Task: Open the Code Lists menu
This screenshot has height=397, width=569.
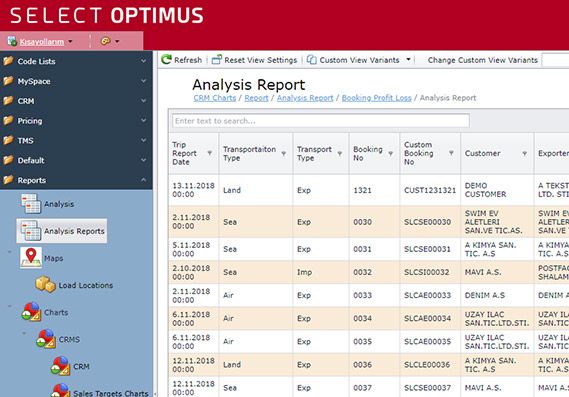Action: (76, 61)
